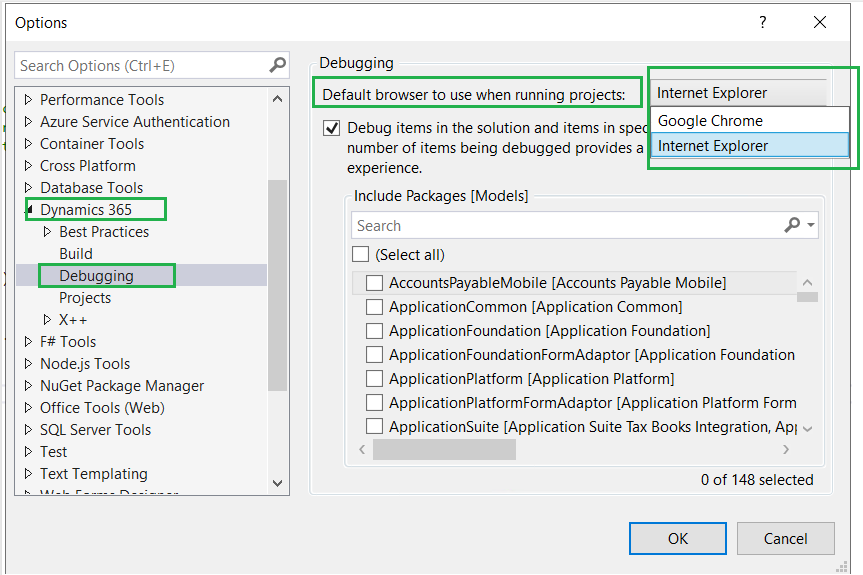This screenshot has height=575, width=863.
Task: Select the X++ tree item label
Action: click(73, 320)
